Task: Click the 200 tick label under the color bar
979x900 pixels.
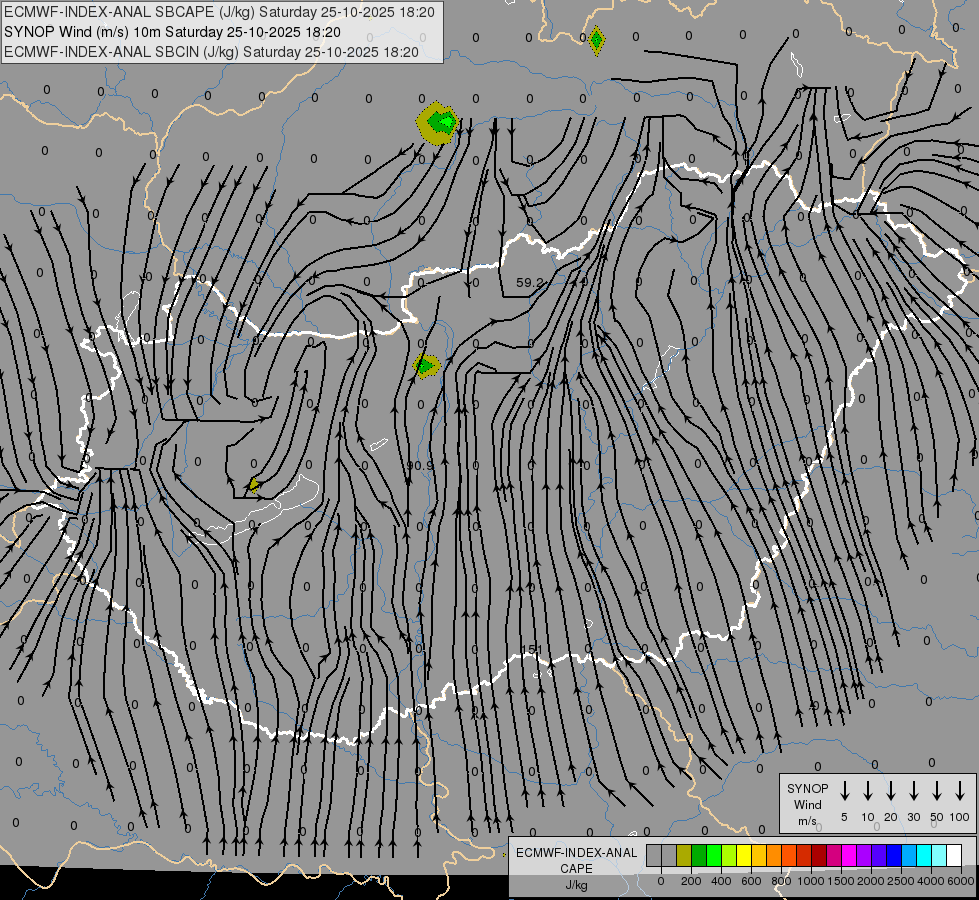Action: [691, 881]
